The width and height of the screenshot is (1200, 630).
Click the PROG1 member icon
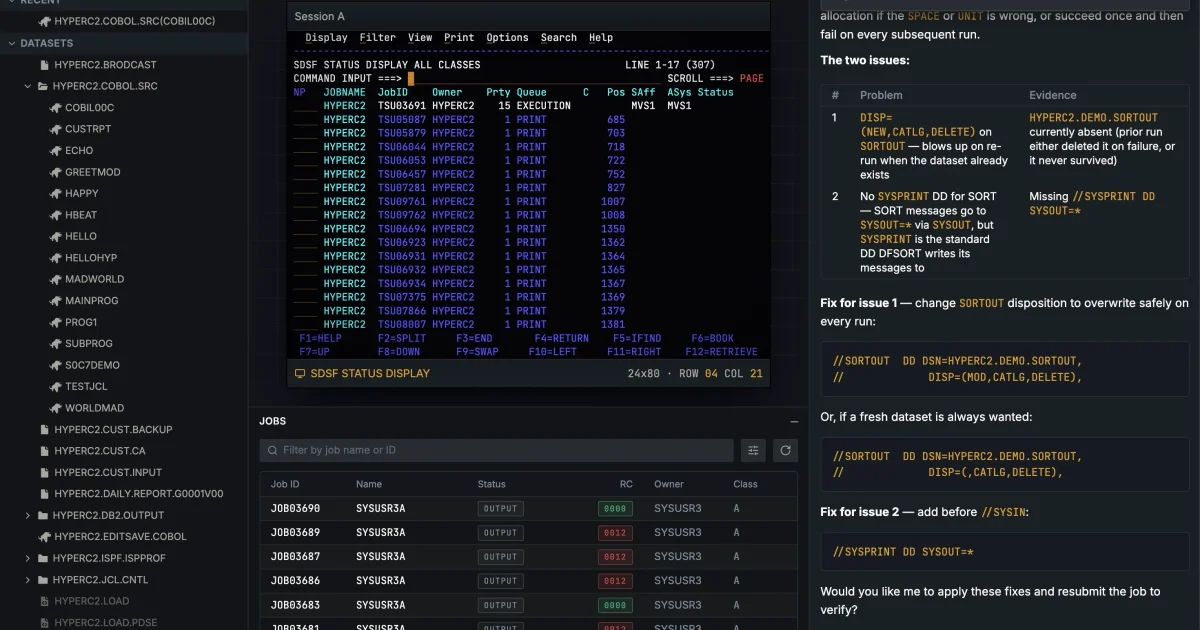[56, 322]
